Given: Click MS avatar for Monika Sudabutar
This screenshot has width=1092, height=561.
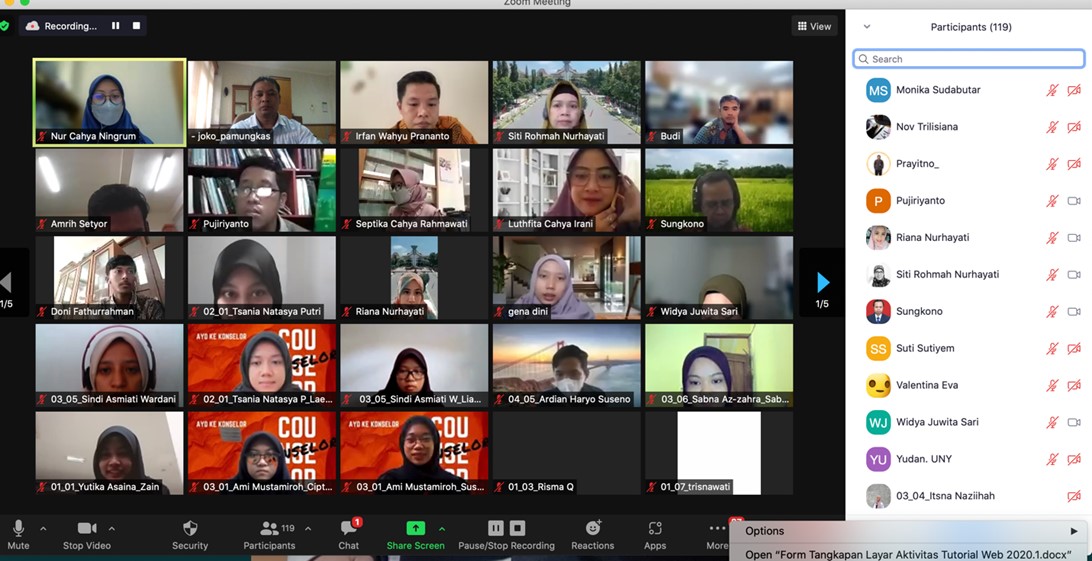Looking at the screenshot, I should point(878,90).
